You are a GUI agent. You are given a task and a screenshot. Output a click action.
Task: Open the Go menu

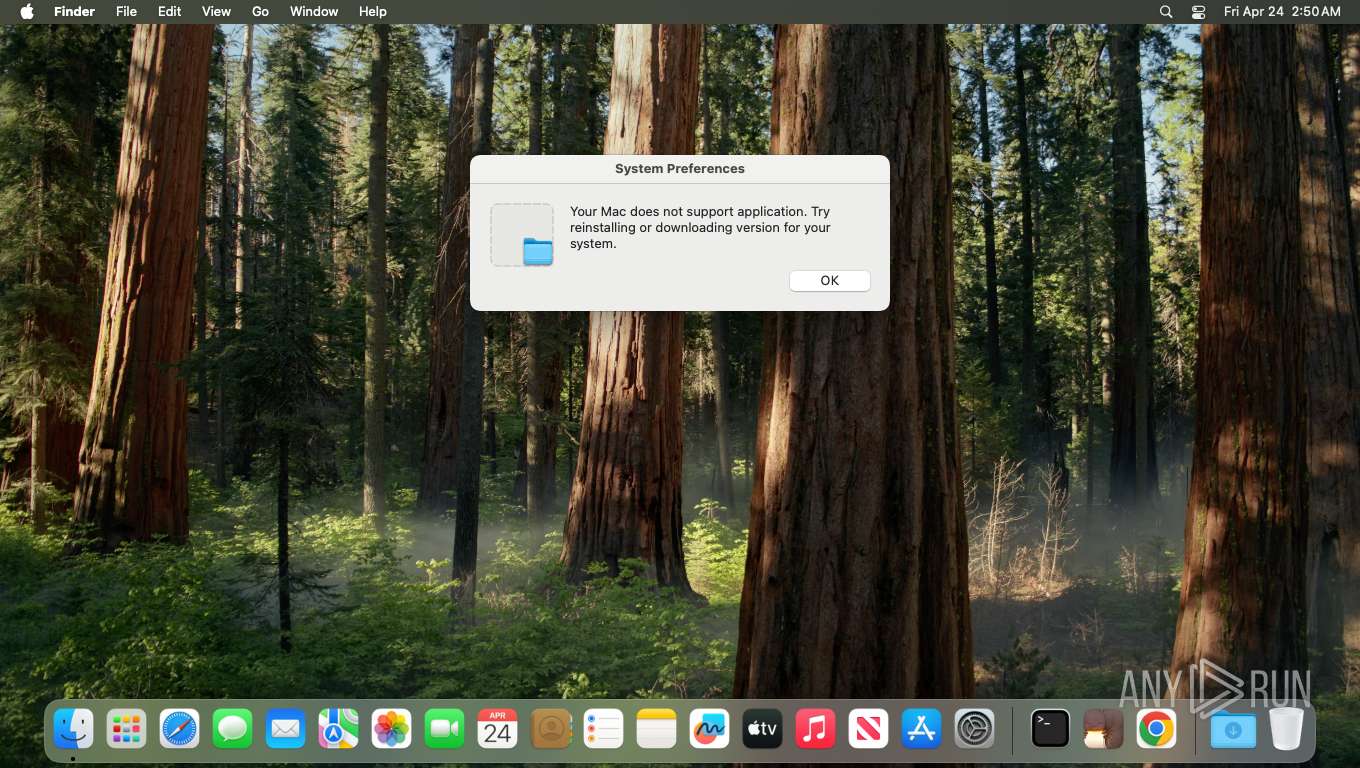pos(260,12)
